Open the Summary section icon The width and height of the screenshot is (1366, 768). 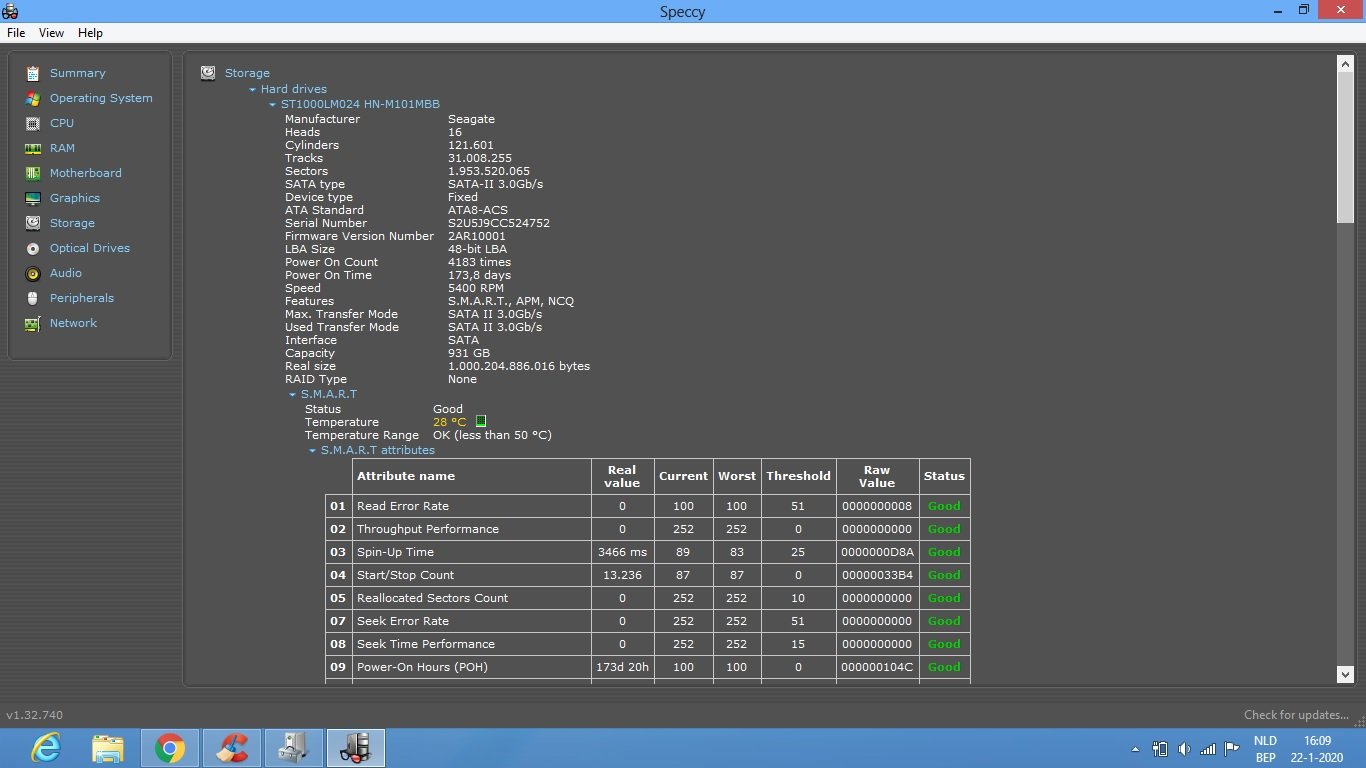point(33,73)
